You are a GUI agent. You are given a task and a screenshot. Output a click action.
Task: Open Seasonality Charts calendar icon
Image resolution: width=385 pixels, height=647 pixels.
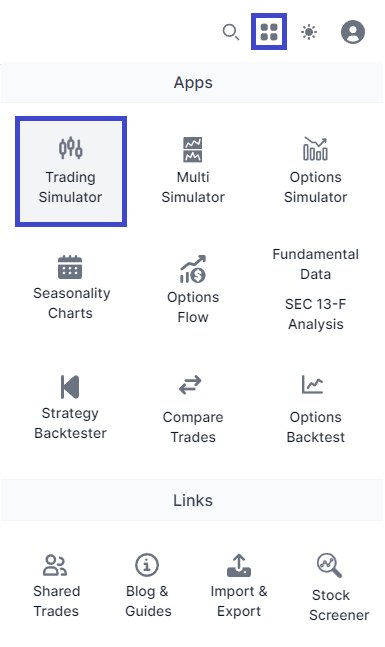click(x=70, y=267)
